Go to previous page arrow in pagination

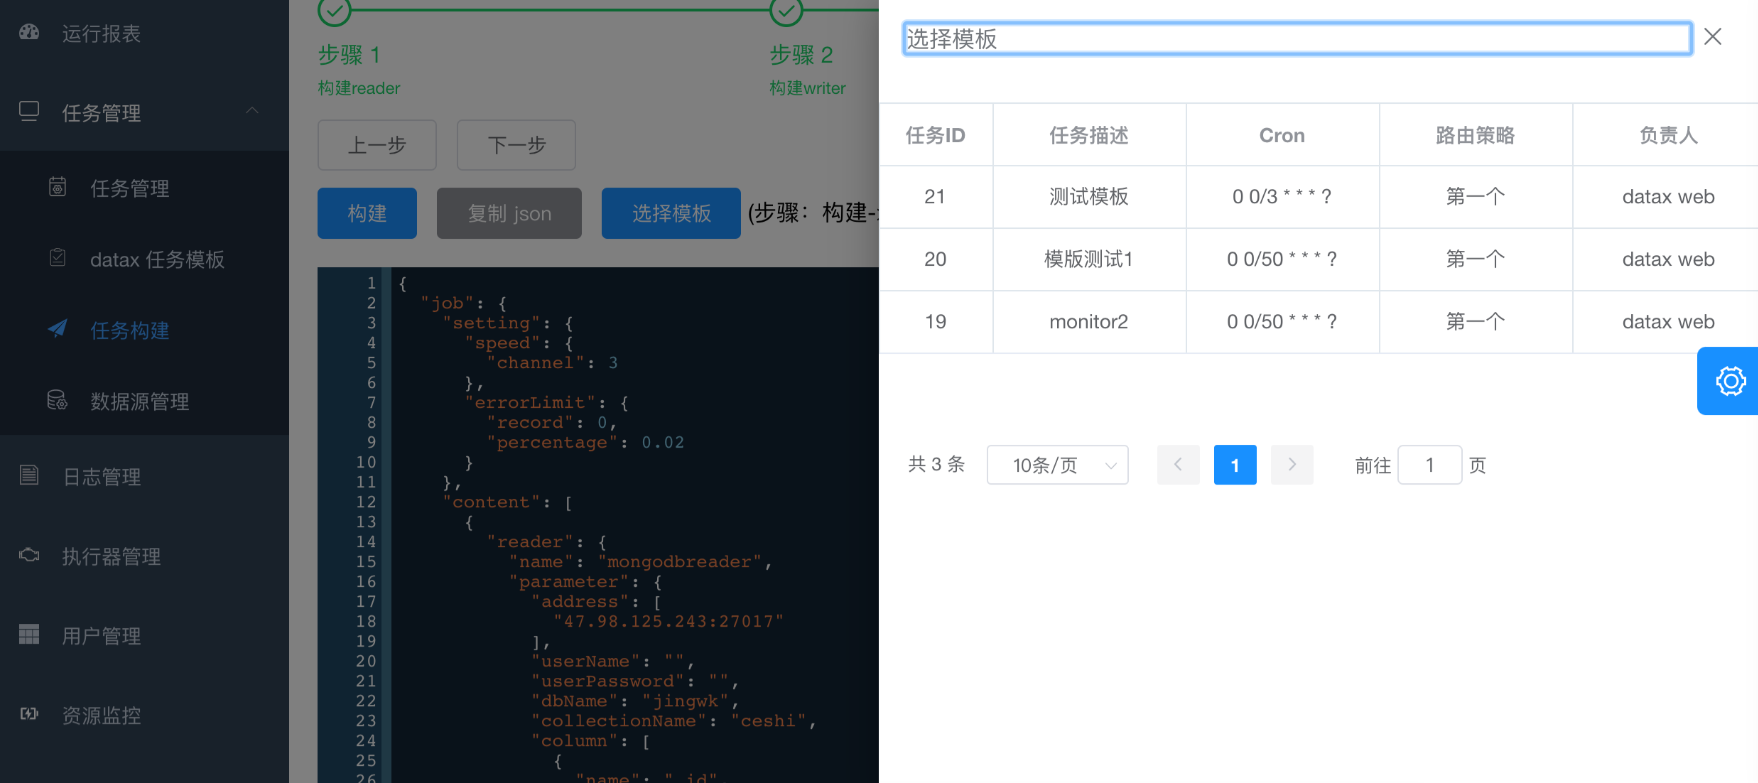pos(1178,465)
